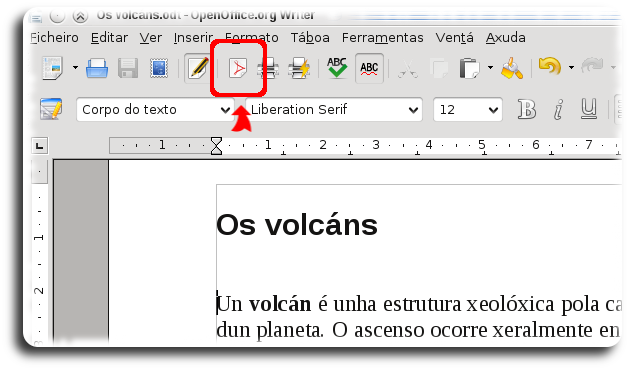Toggle Italic formatting

[x=558, y=109]
